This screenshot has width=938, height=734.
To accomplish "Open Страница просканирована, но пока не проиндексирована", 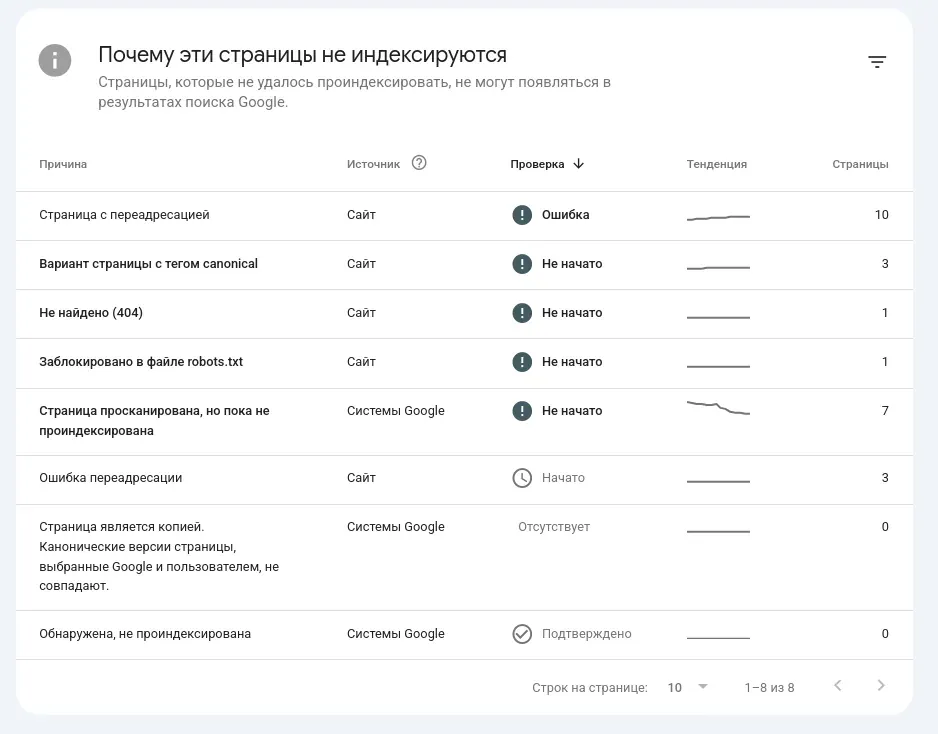I will (464, 422).
